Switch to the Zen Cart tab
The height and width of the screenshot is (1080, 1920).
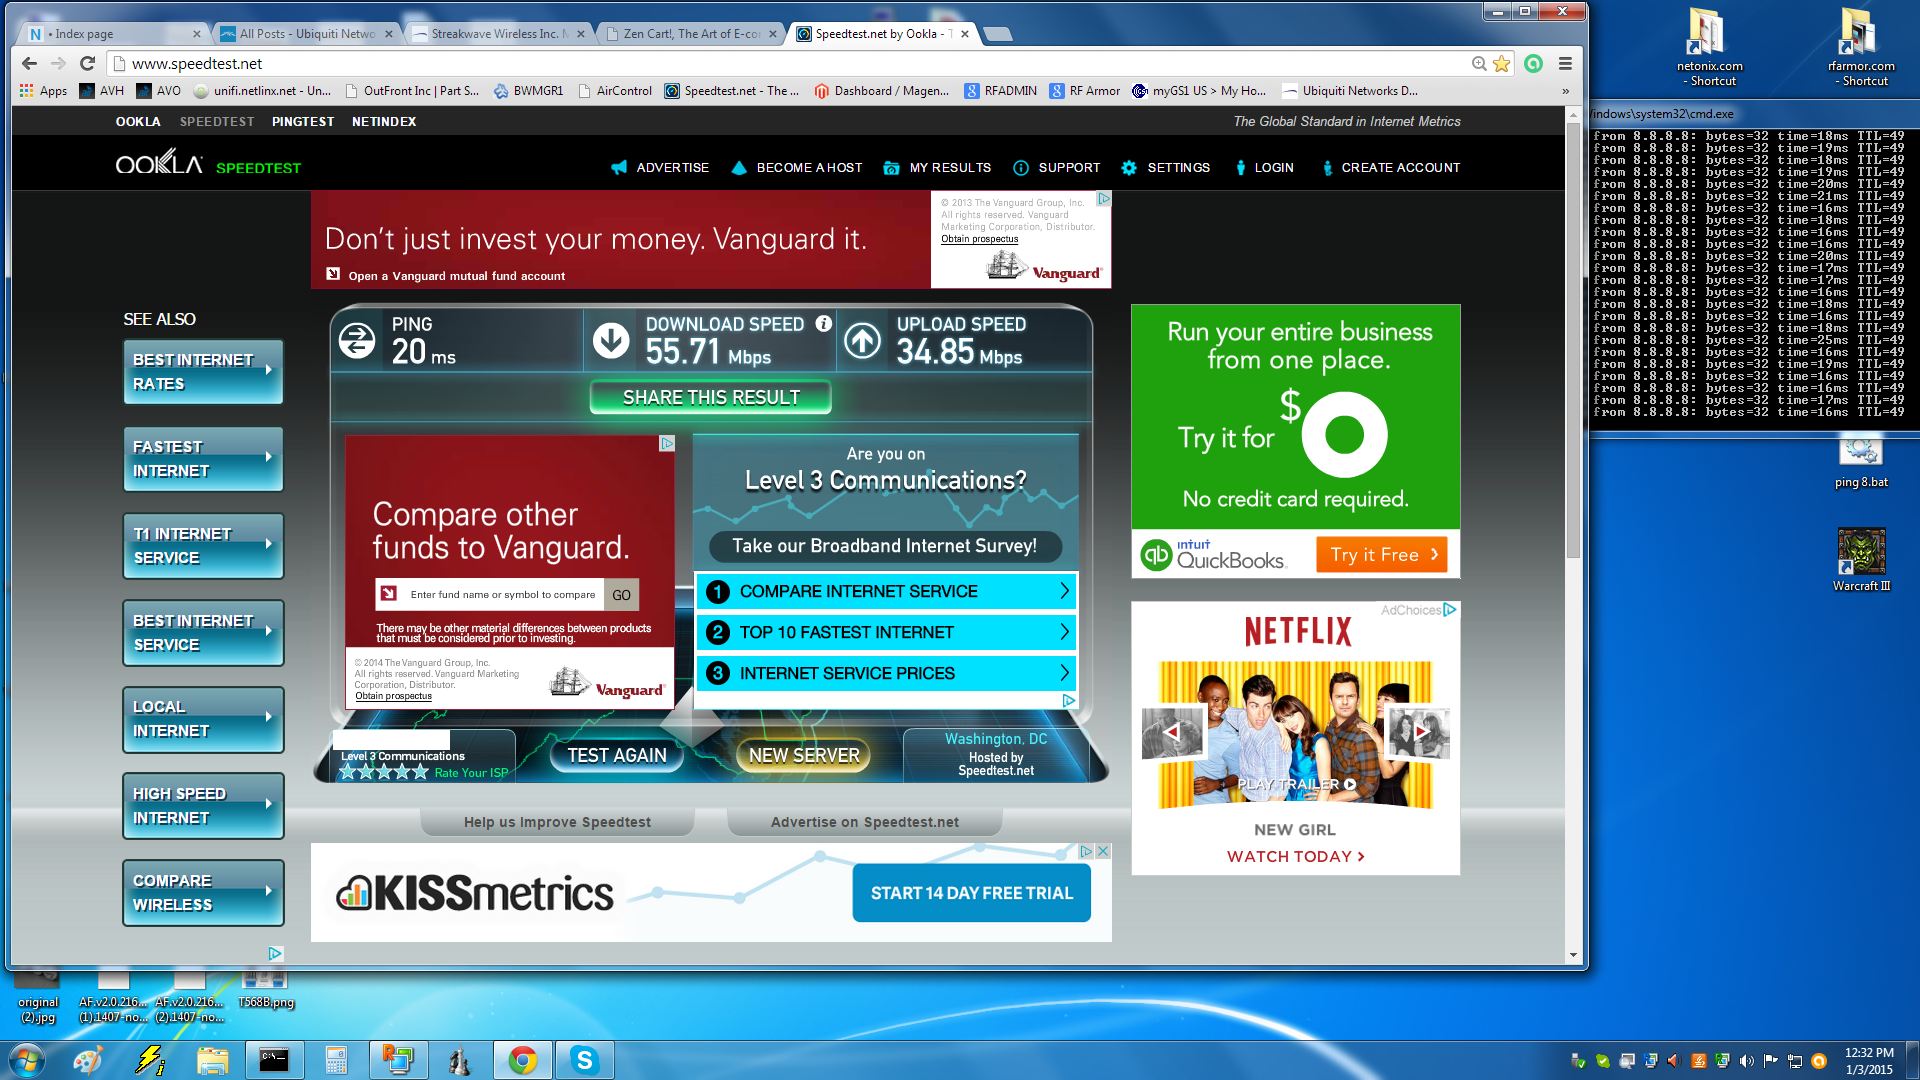click(x=690, y=33)
